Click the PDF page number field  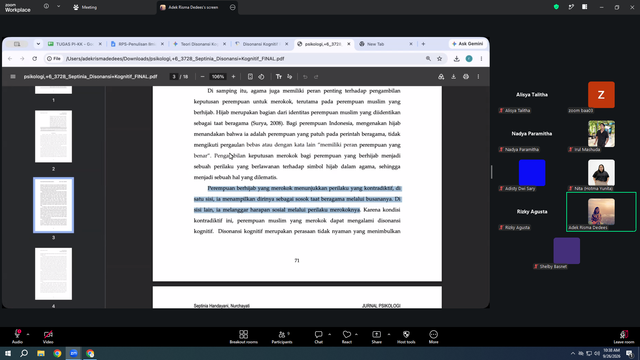pyautogui.click(x=174, y=77)
